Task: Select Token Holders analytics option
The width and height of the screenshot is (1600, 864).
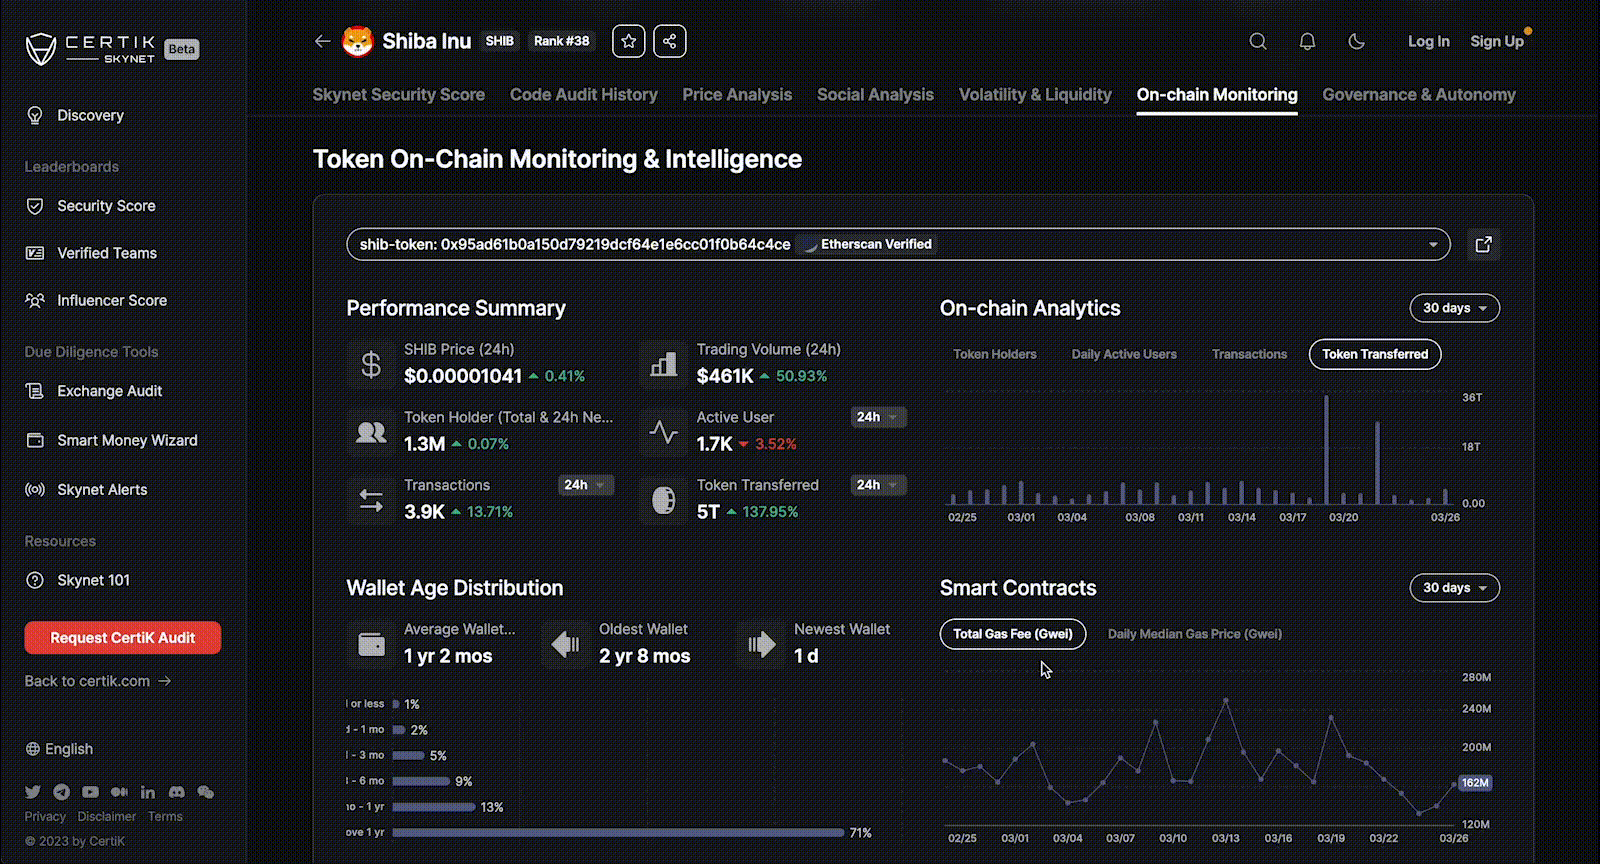Action: pos(995,354)
